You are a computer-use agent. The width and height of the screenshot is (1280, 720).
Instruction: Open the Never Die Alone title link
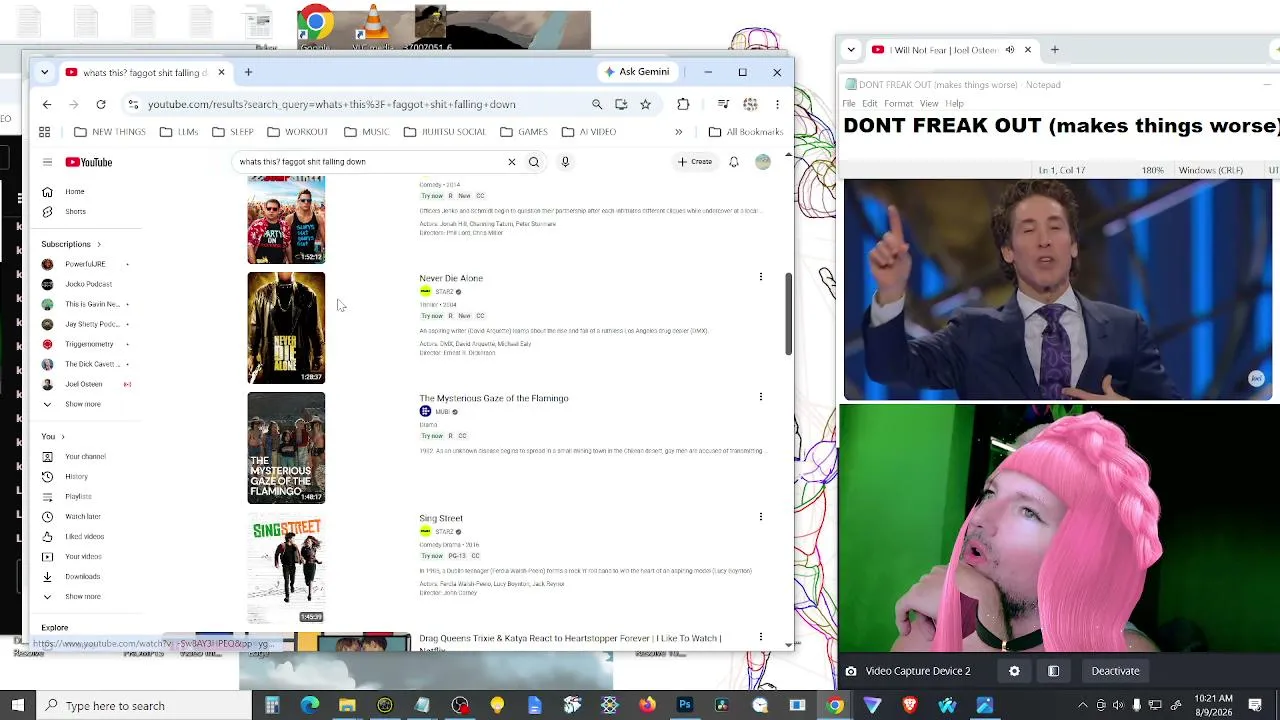(x=451, y=278)
